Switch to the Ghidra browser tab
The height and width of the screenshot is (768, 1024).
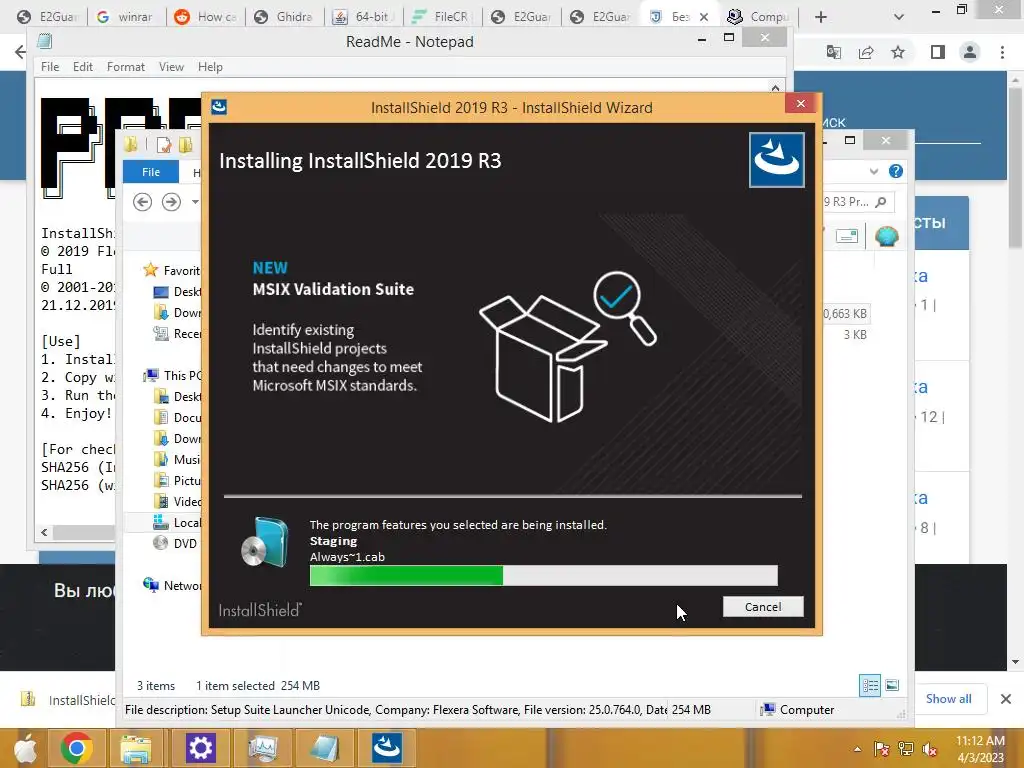point(283,17)
